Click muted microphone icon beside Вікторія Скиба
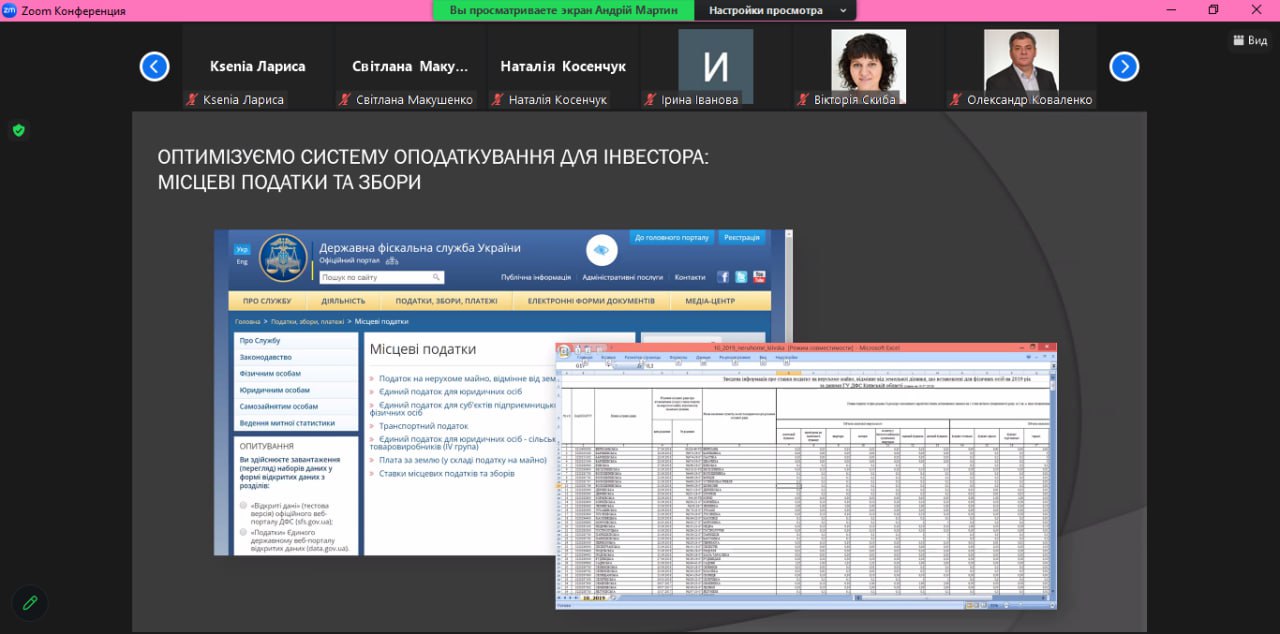 click(x=803, y=100)
